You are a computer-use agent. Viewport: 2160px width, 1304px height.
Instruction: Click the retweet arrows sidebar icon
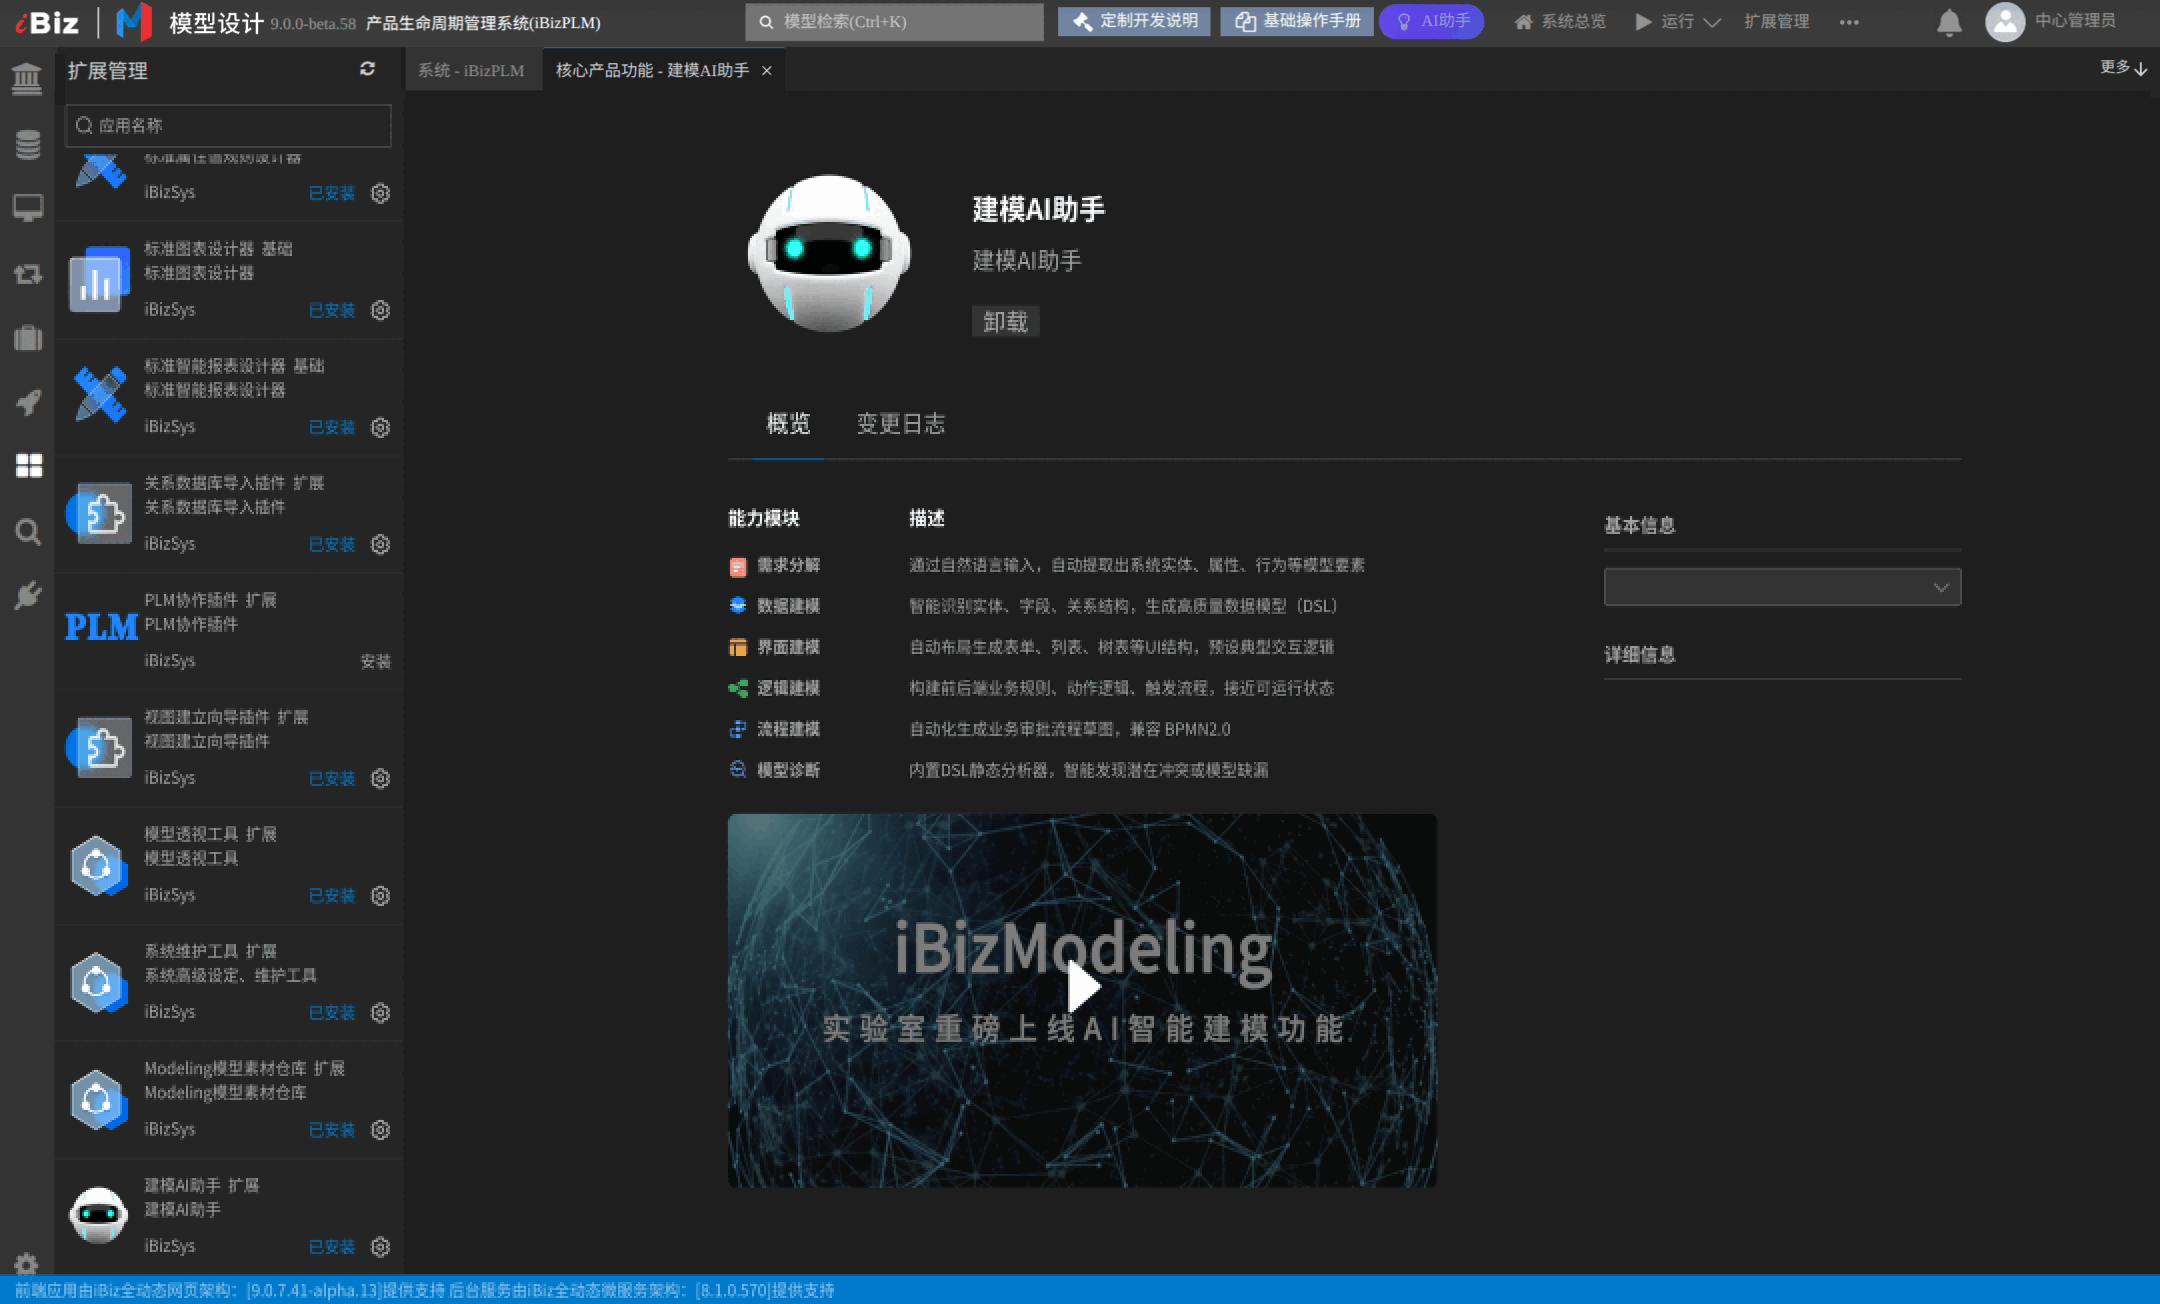[x=28, y=273]
